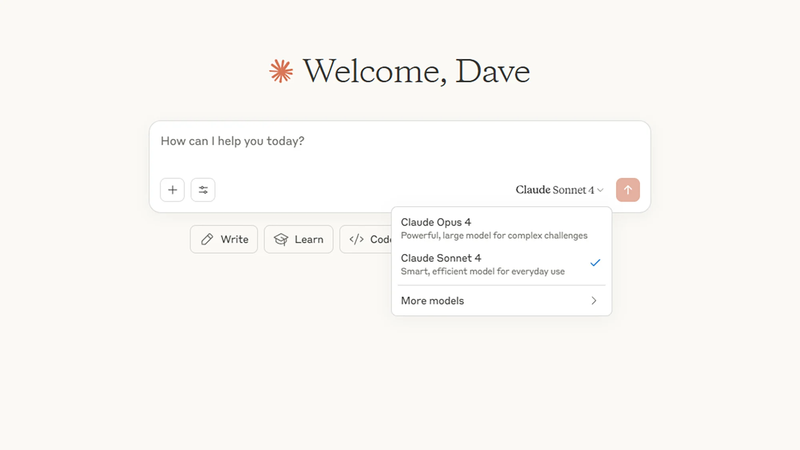
Task: Click the blue checkmark beside Claude Sonnet 4
Action: 595,263
